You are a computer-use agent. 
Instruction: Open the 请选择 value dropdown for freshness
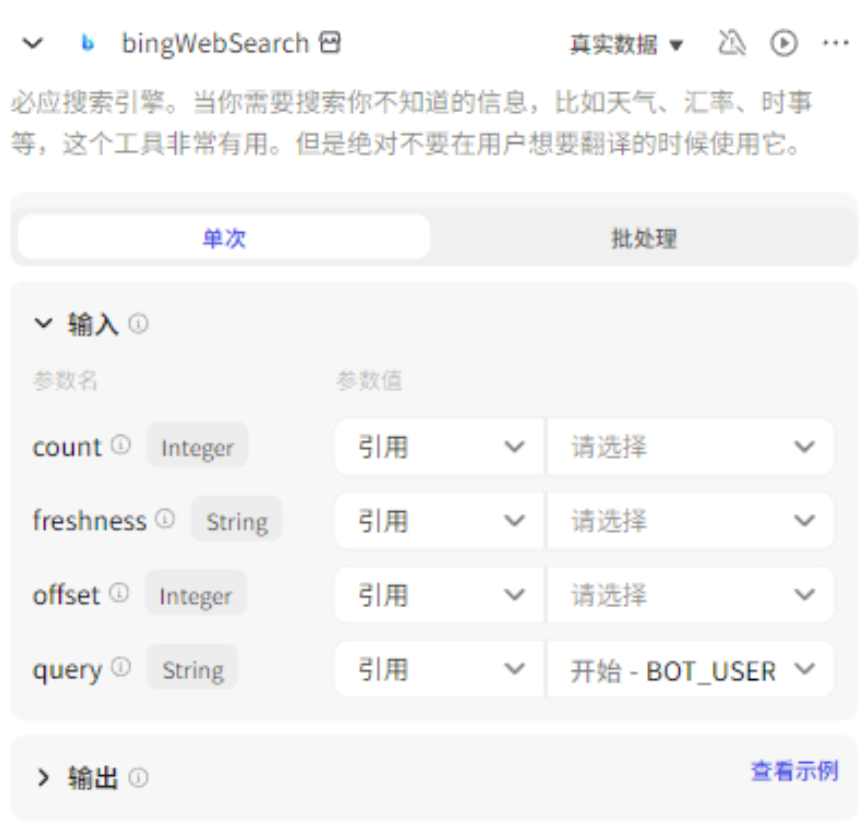pyautogui.click(x=691, y=520)
